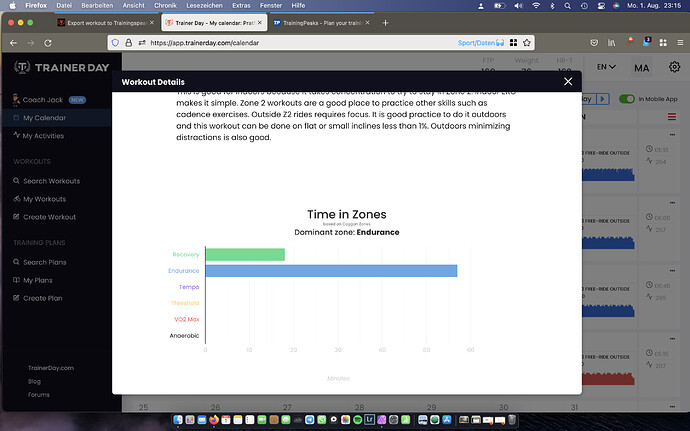Visit the TrainerDay.com footer link
690x431 pixels.
pos(51,368)
